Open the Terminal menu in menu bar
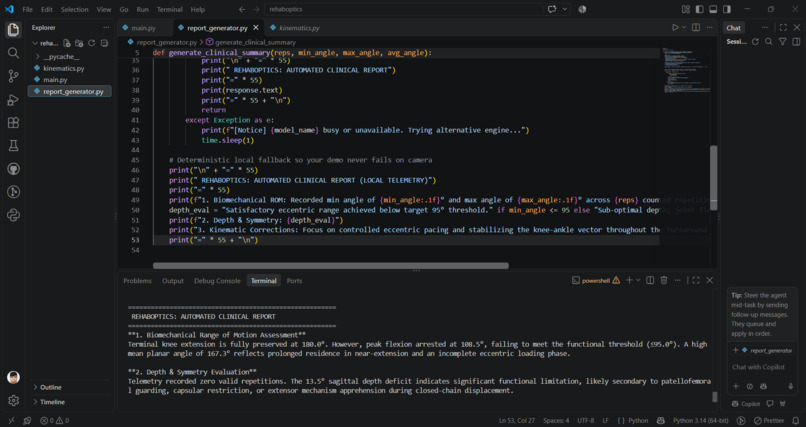 coord(170,9)
